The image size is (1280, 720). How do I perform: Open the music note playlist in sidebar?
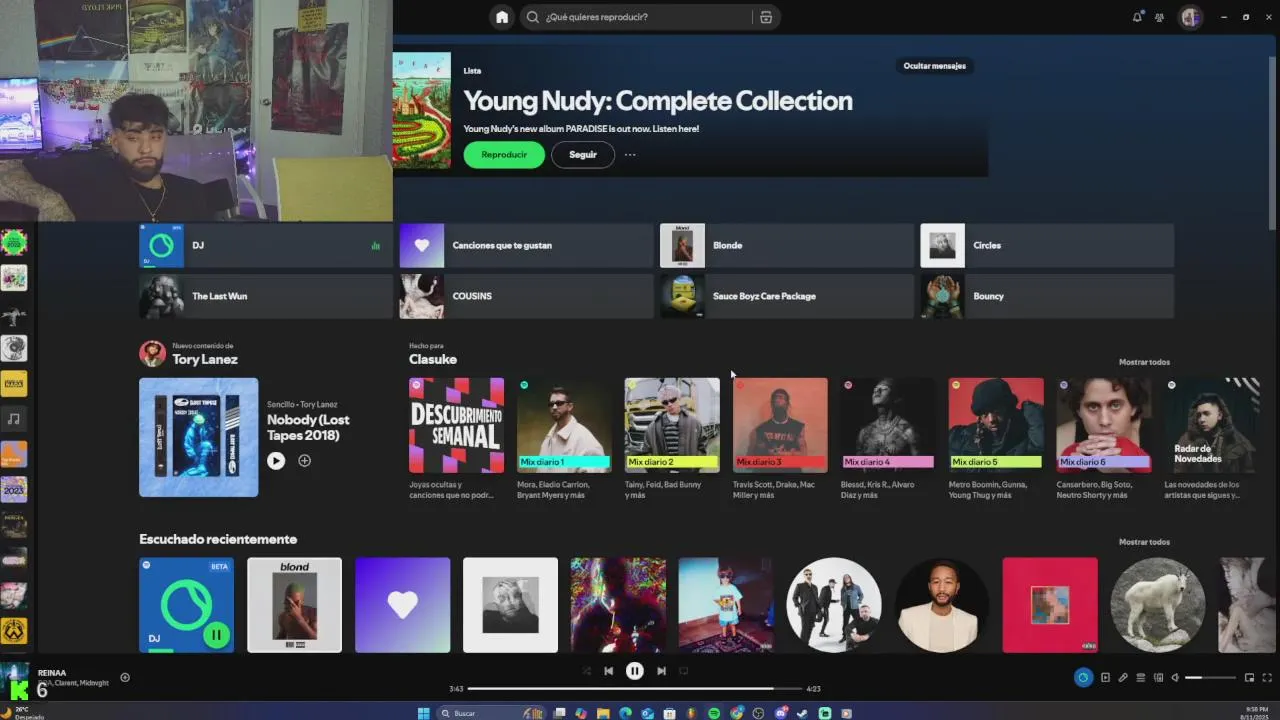[14, 419]
